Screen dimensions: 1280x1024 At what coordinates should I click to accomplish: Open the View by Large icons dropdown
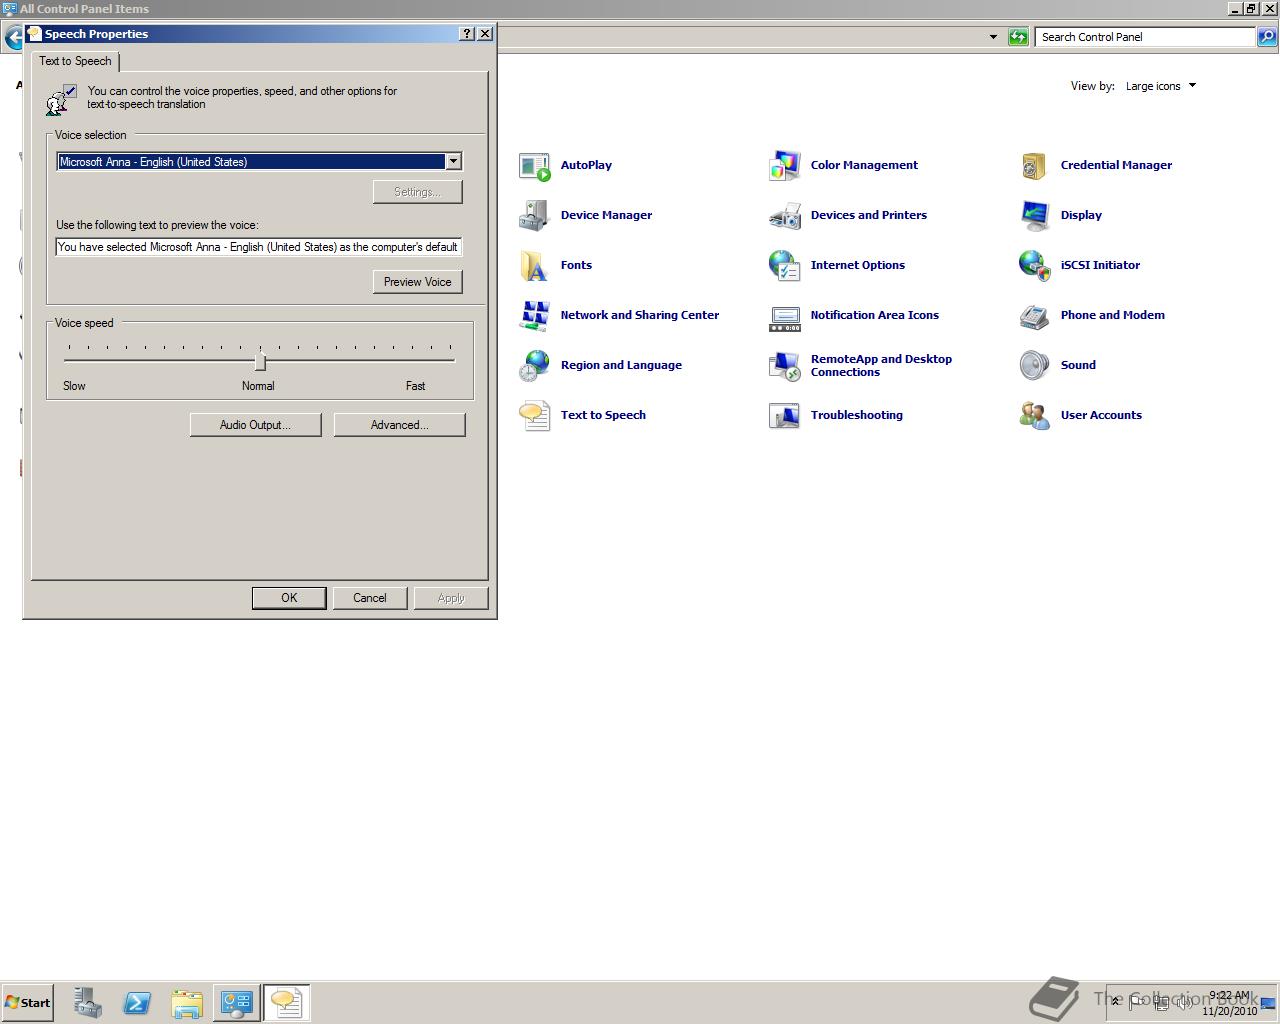click(1161, 86)
